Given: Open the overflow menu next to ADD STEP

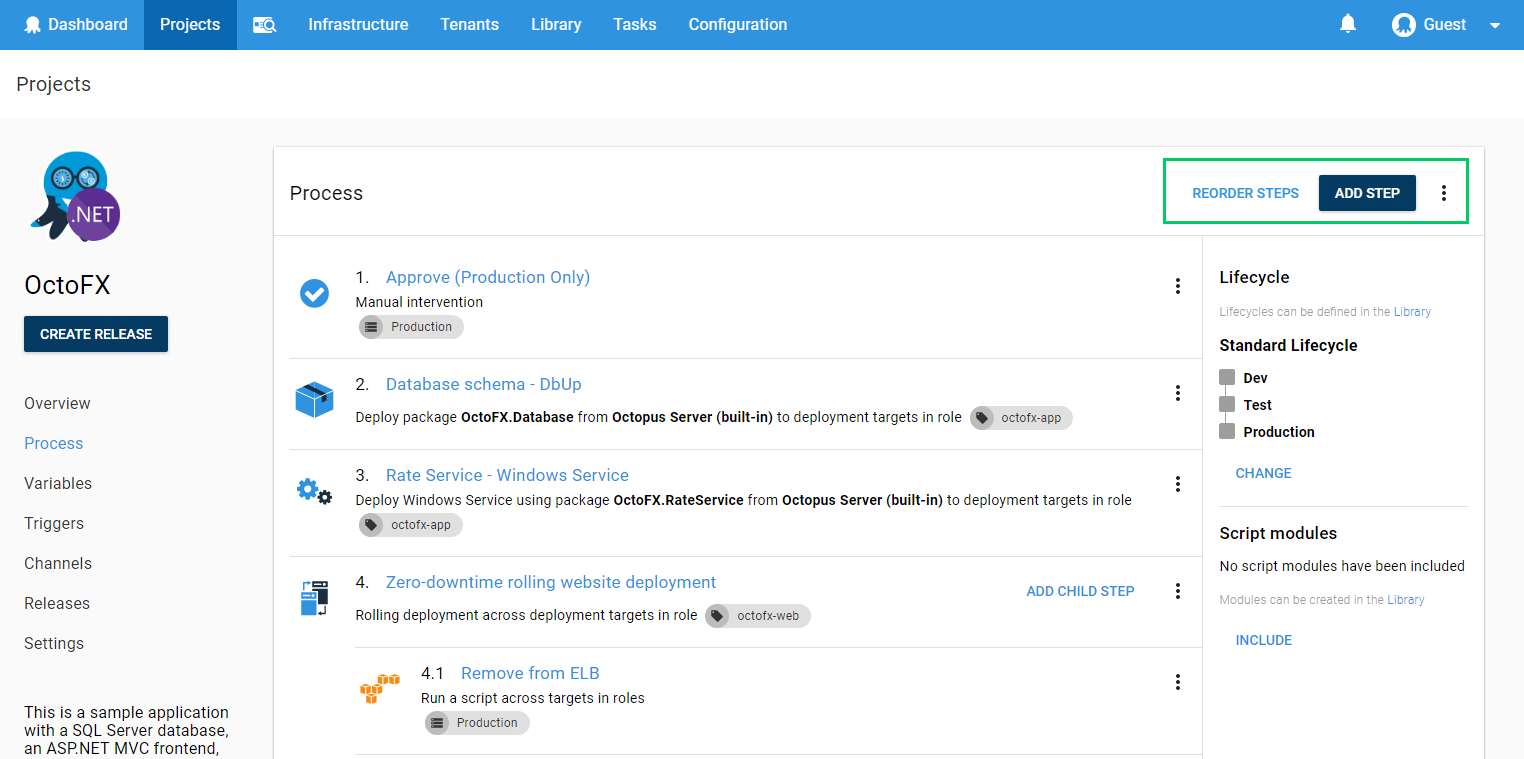Looking at the screenshot, I should click(x=1444, y=192).
